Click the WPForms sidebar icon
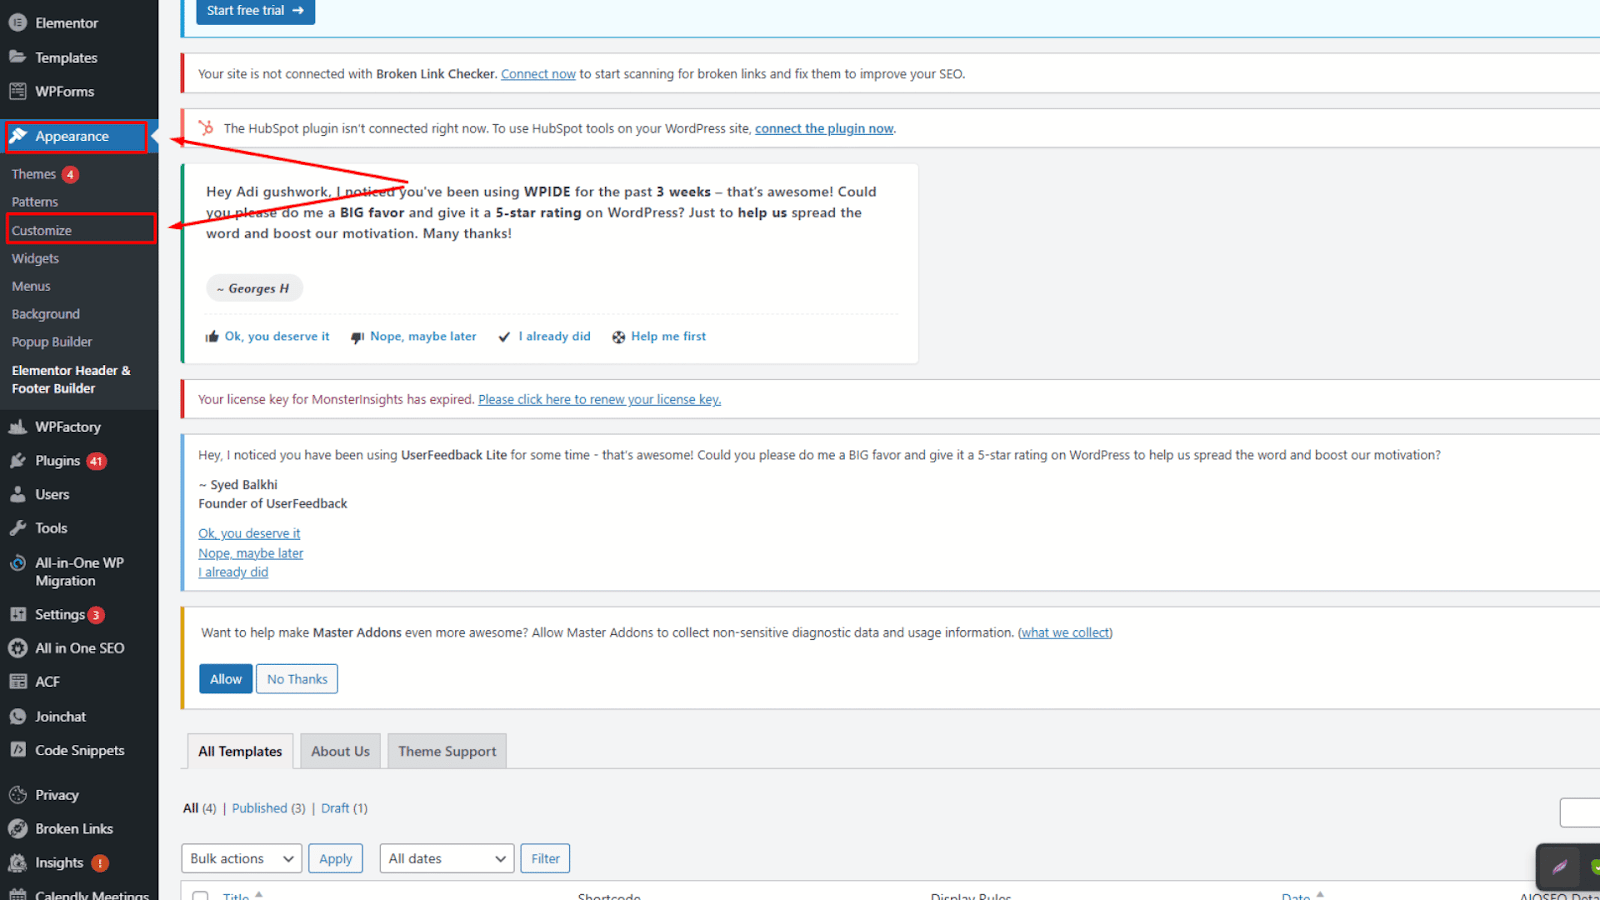This screenshot has height=900, width=1600. [18, 91]
